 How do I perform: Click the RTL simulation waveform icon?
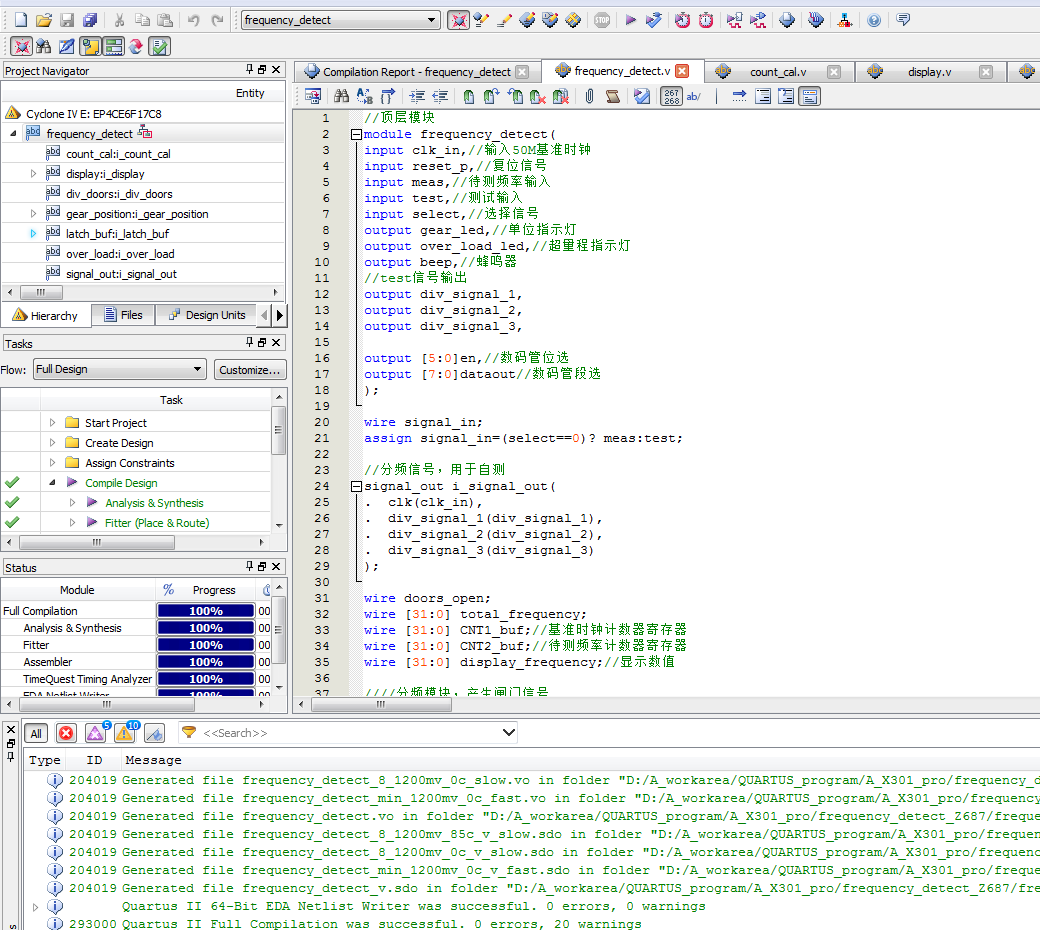pos(734,20)
